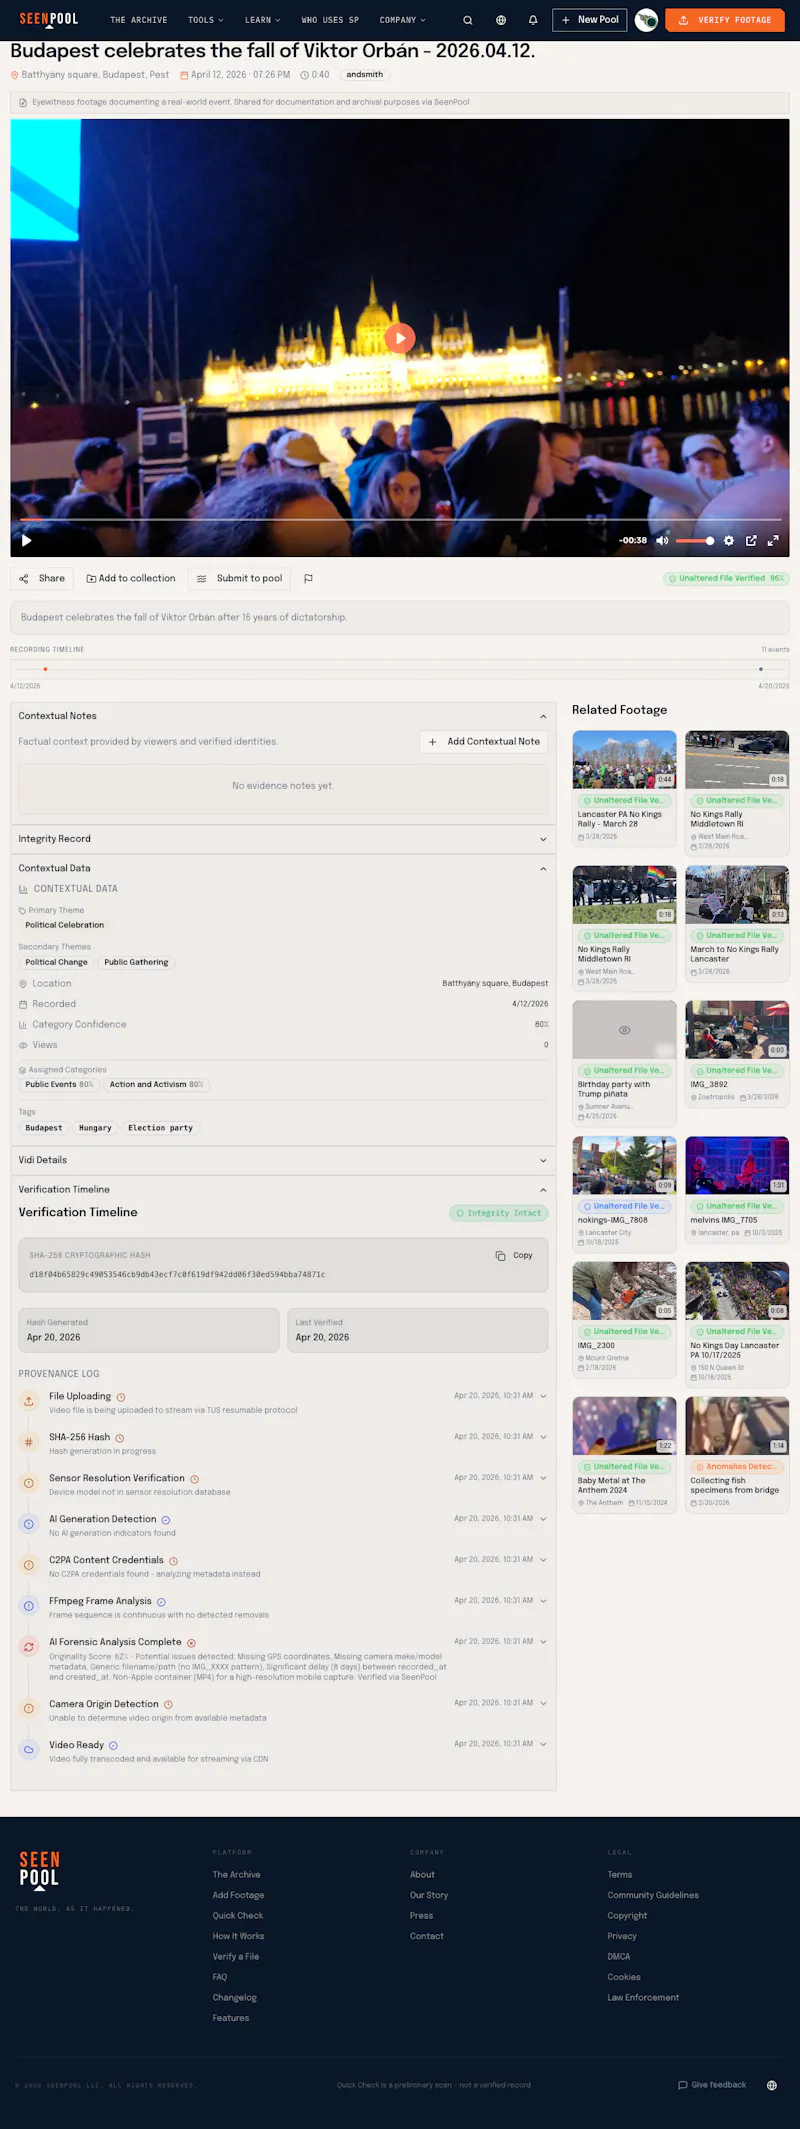Open the Company dropdown menu
Viewport: 800px width, 2129px height.
coord(403,20)
